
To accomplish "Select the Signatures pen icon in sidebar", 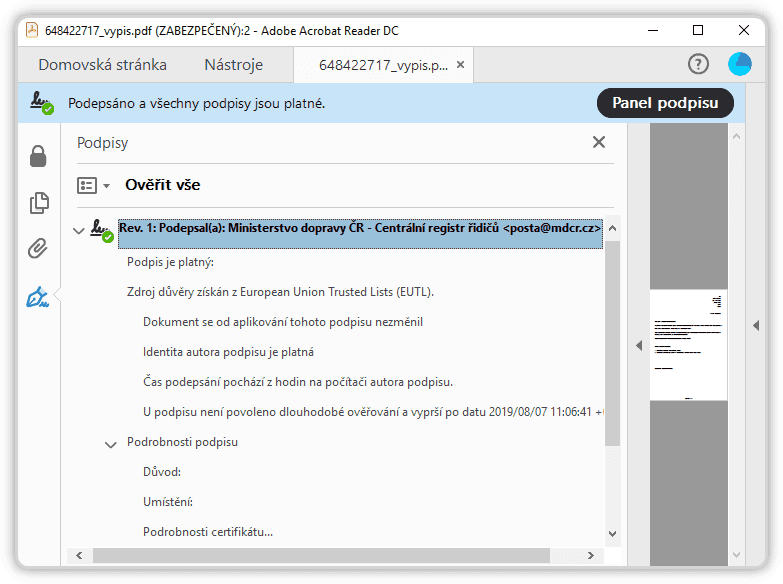I will (37, 297).
